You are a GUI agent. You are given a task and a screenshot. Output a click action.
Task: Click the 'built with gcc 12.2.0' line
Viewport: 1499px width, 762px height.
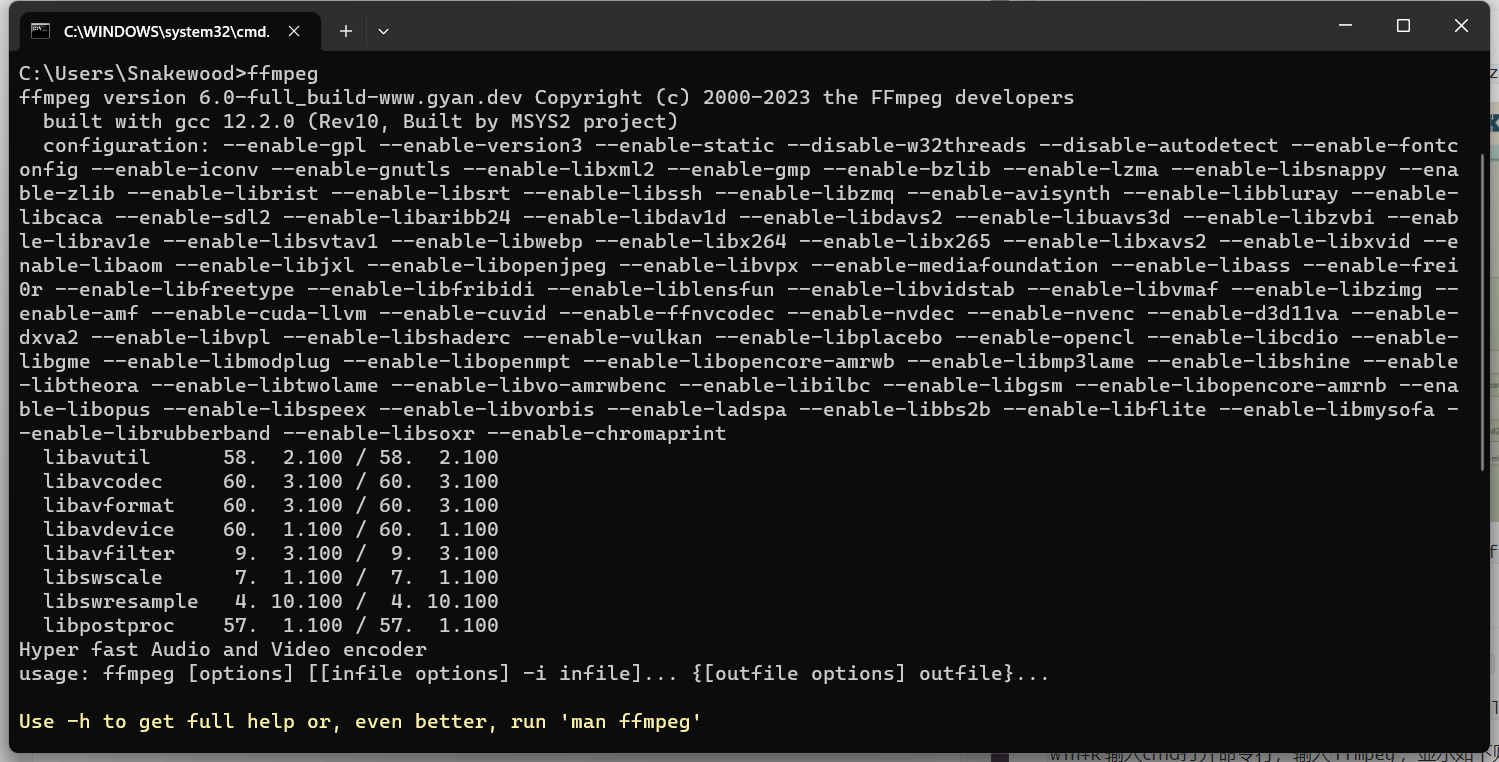361,122
